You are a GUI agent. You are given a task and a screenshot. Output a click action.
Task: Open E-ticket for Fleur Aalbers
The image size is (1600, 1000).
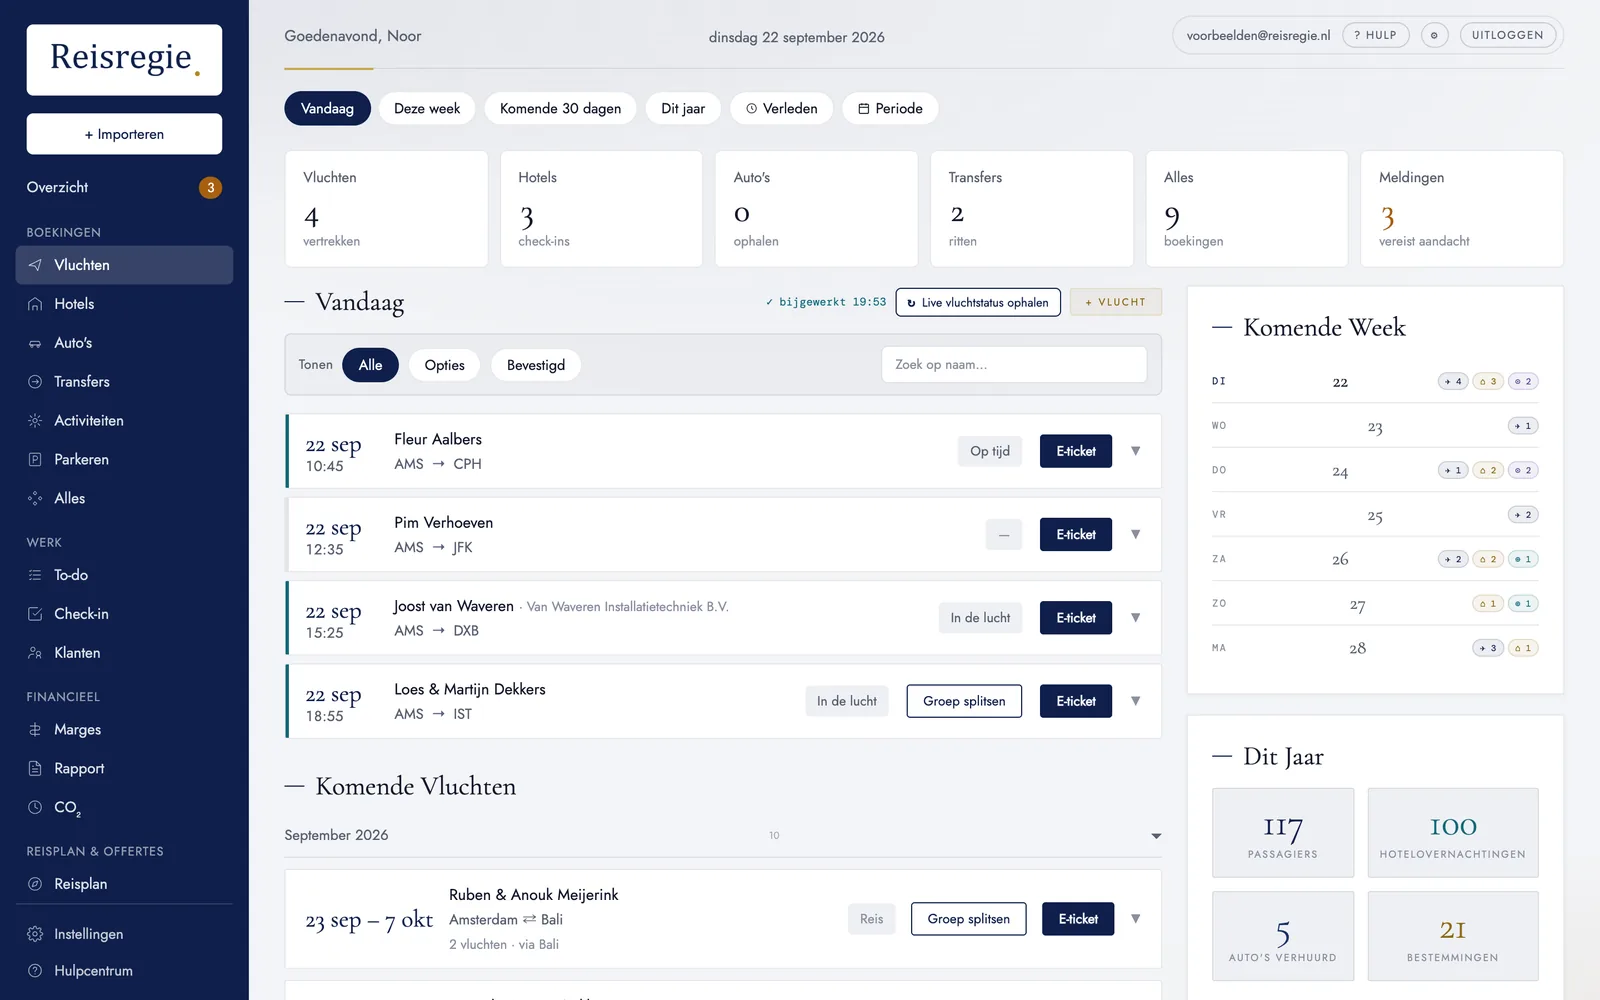1076,451
